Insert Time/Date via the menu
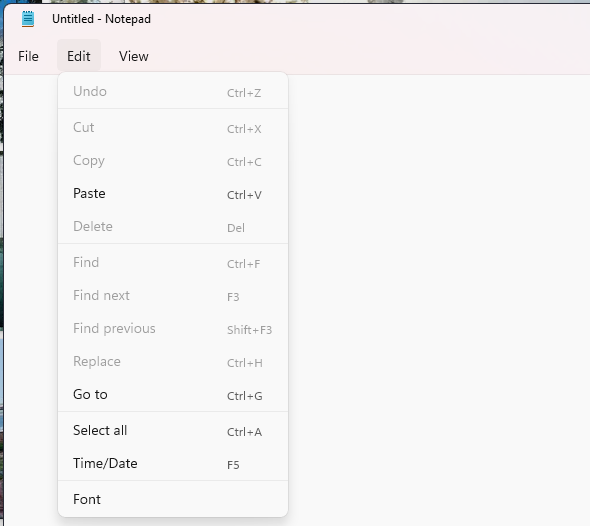Viewport: 590px width, 526px height. point(173,464)
